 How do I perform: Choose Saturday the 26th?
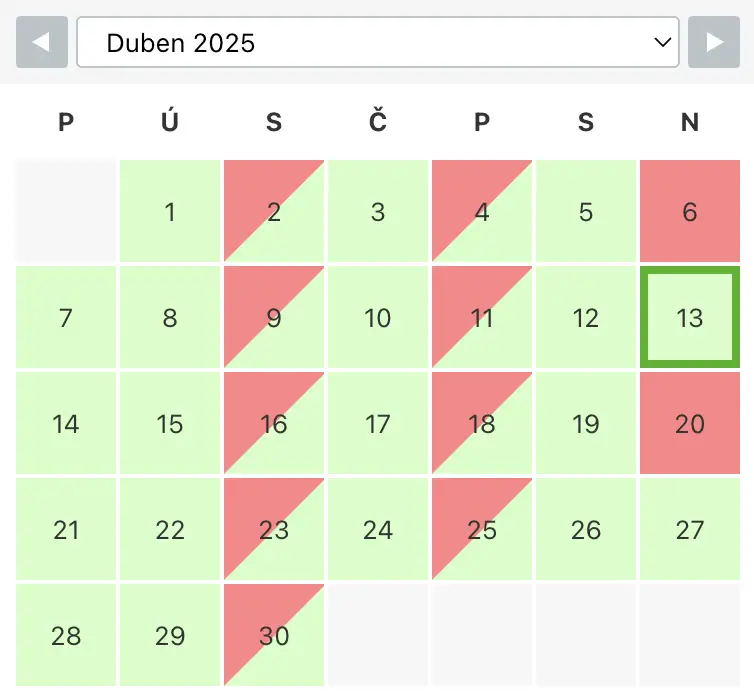(x=586, y=530)
